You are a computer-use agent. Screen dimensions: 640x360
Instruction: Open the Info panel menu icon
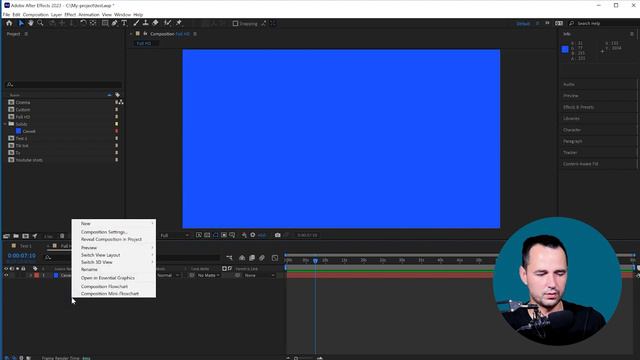pyautogui.click(x=632, y=34)
